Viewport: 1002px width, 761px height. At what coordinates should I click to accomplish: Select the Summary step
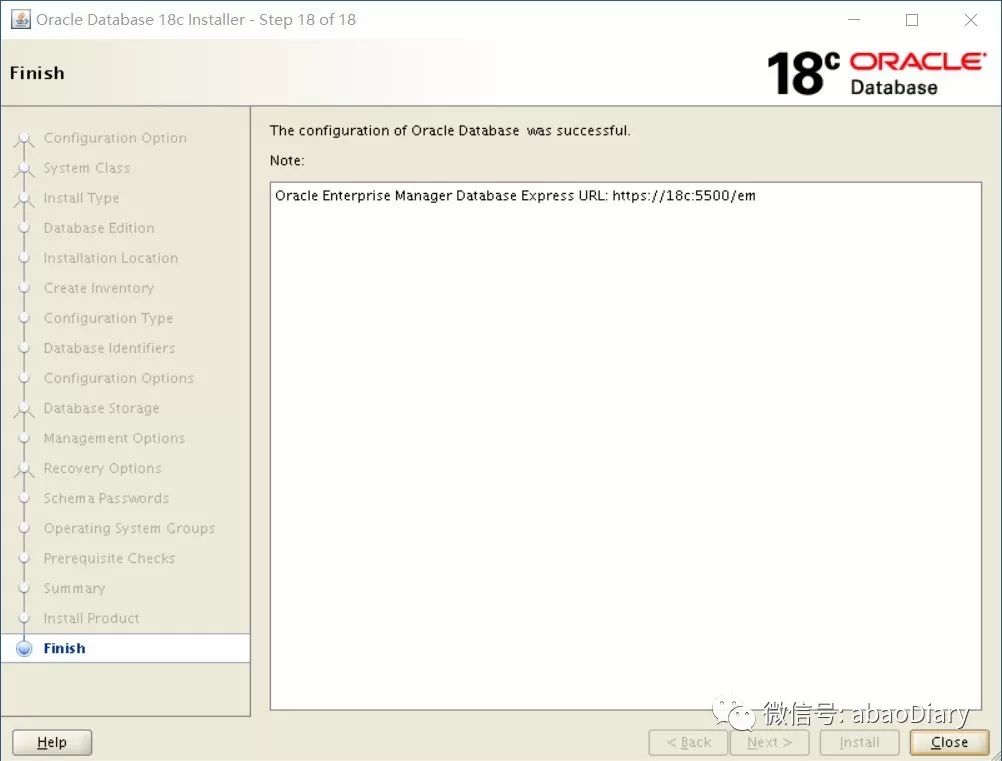[x=74, y=588]
